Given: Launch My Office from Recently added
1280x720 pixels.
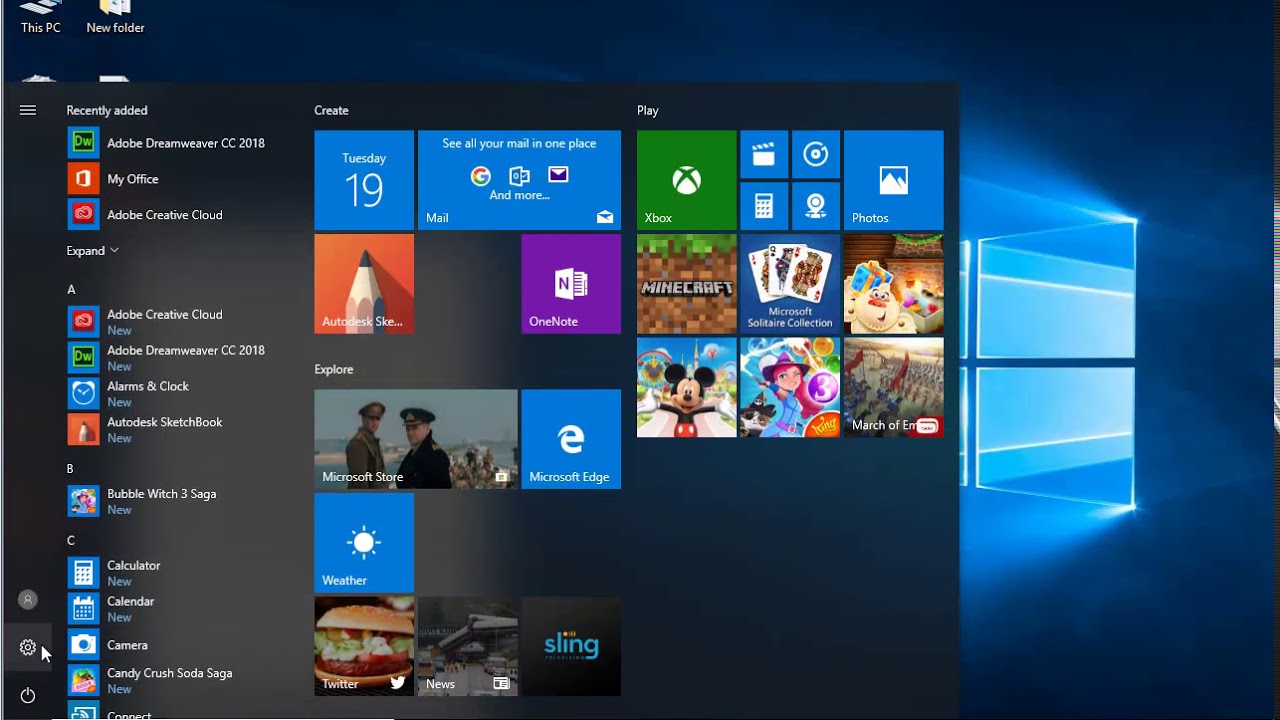Looking at the screenshot, I should (180, 179).
